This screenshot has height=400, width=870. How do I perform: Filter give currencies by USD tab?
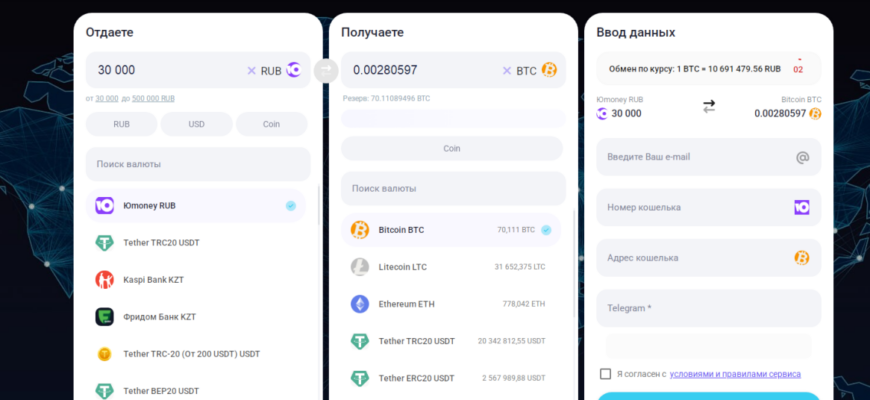[x=196, y=124]
